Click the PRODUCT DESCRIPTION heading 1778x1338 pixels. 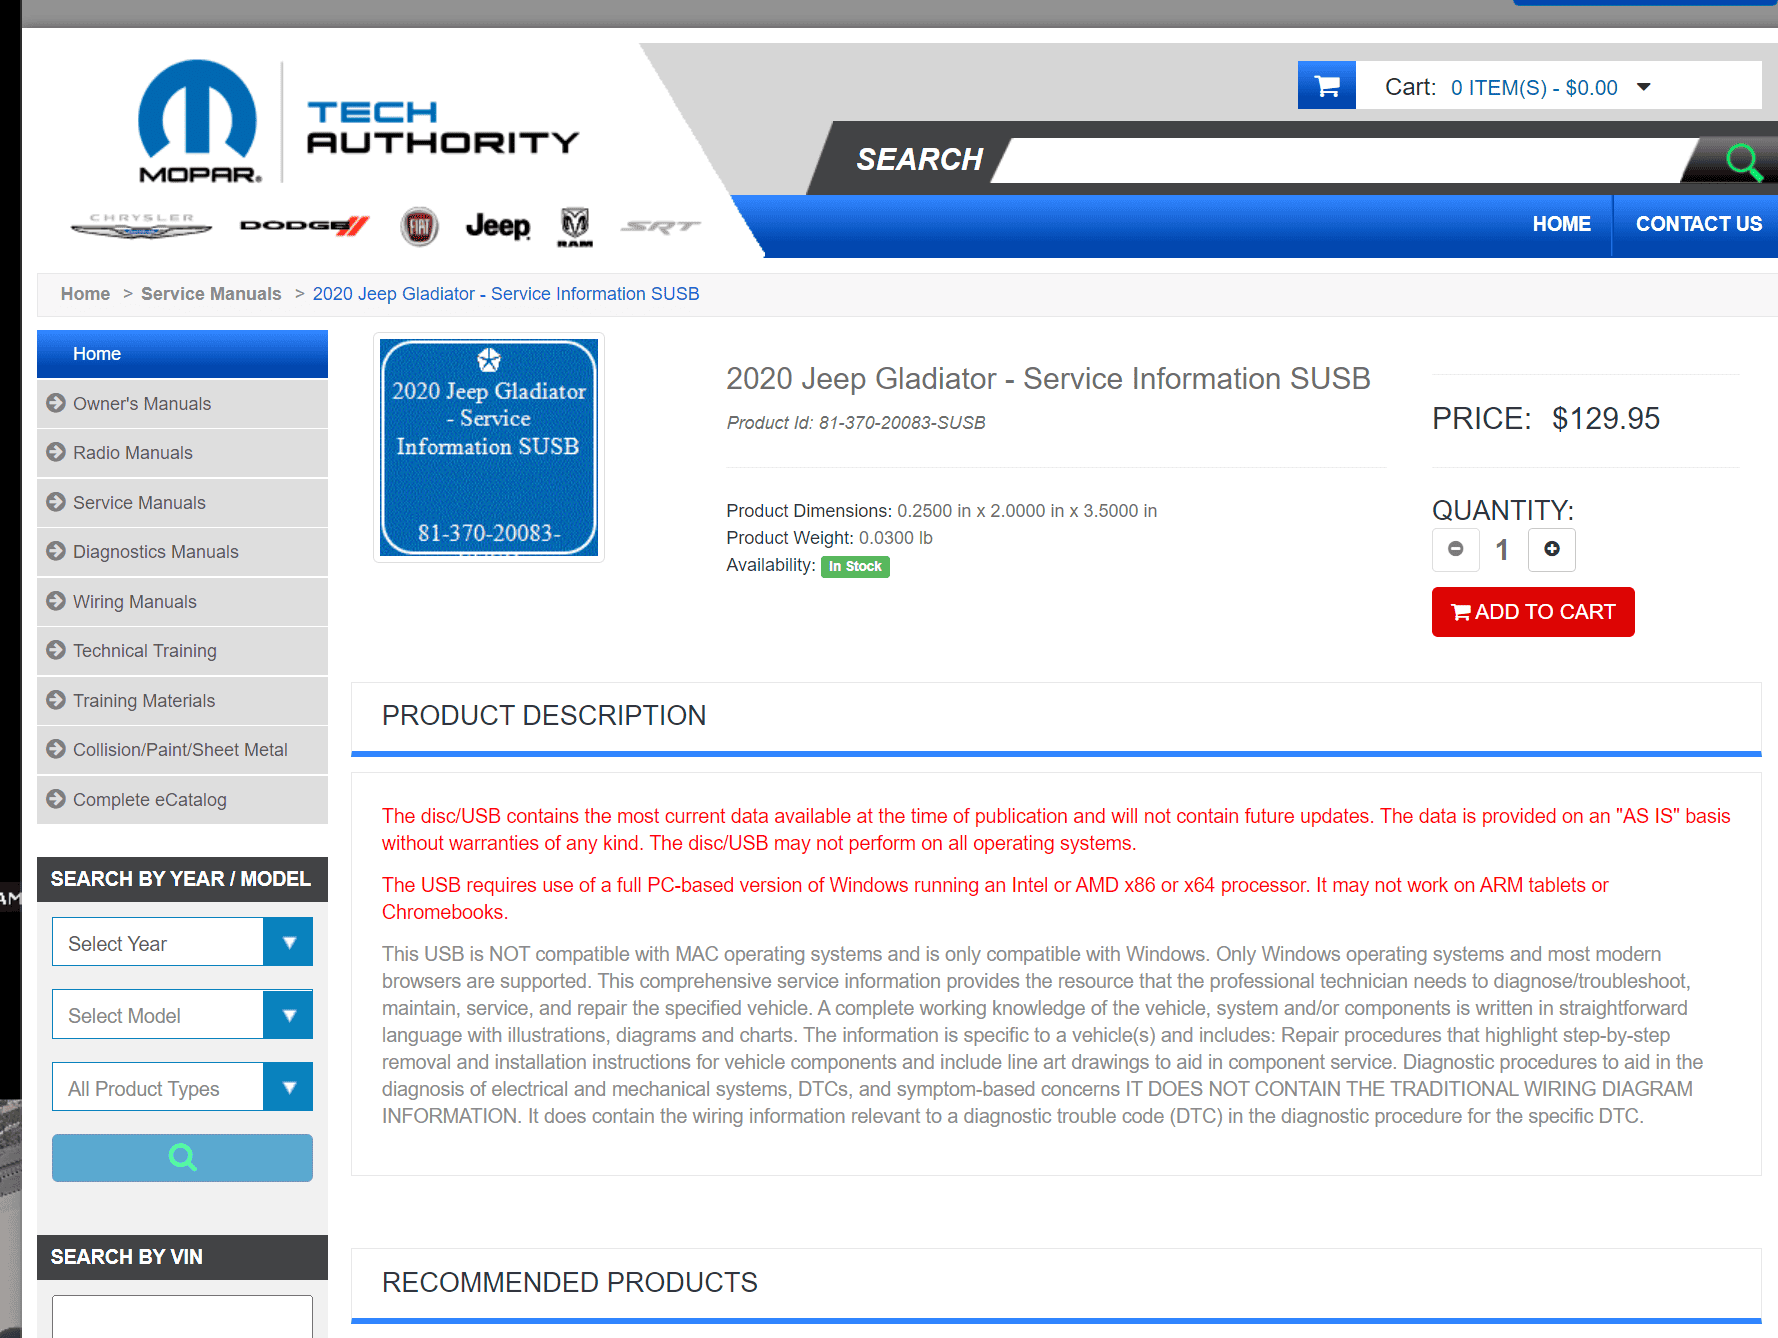click(544, 716)
